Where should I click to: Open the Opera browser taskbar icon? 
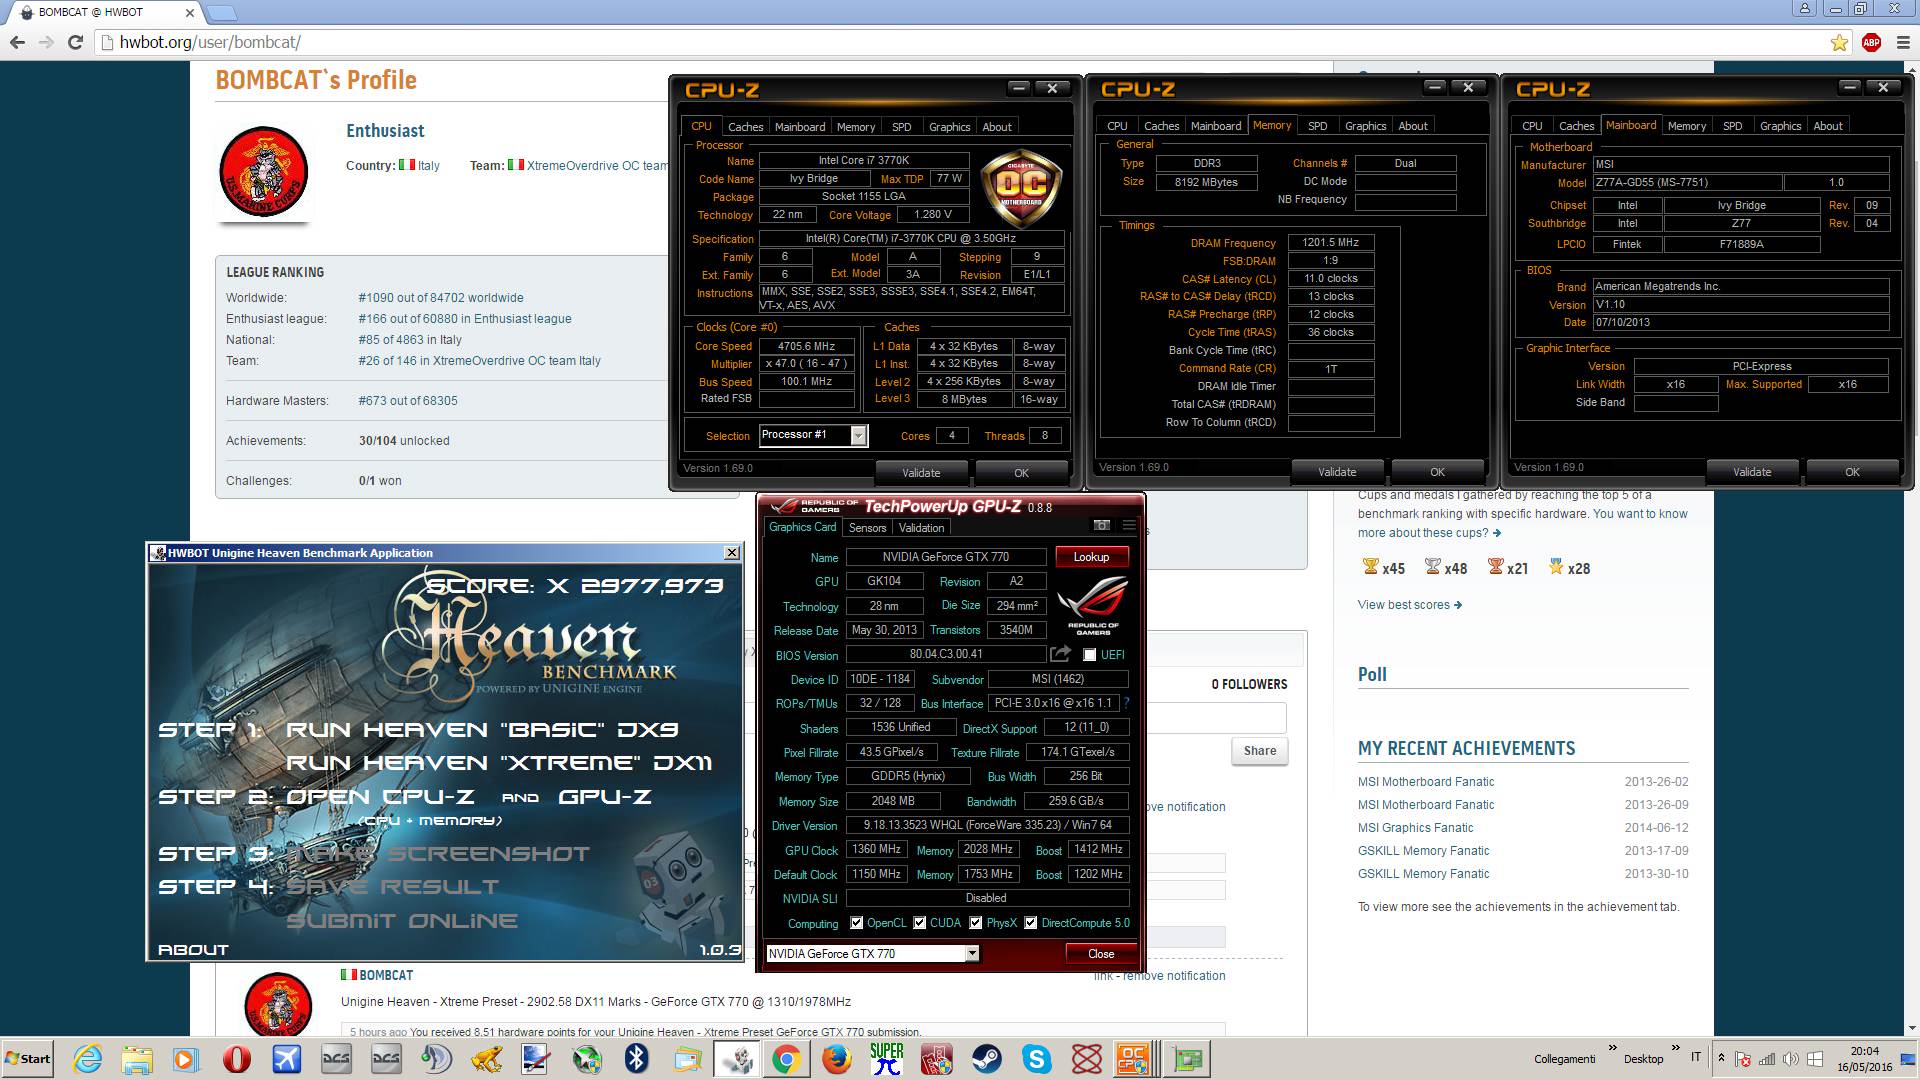(237, 1058)
